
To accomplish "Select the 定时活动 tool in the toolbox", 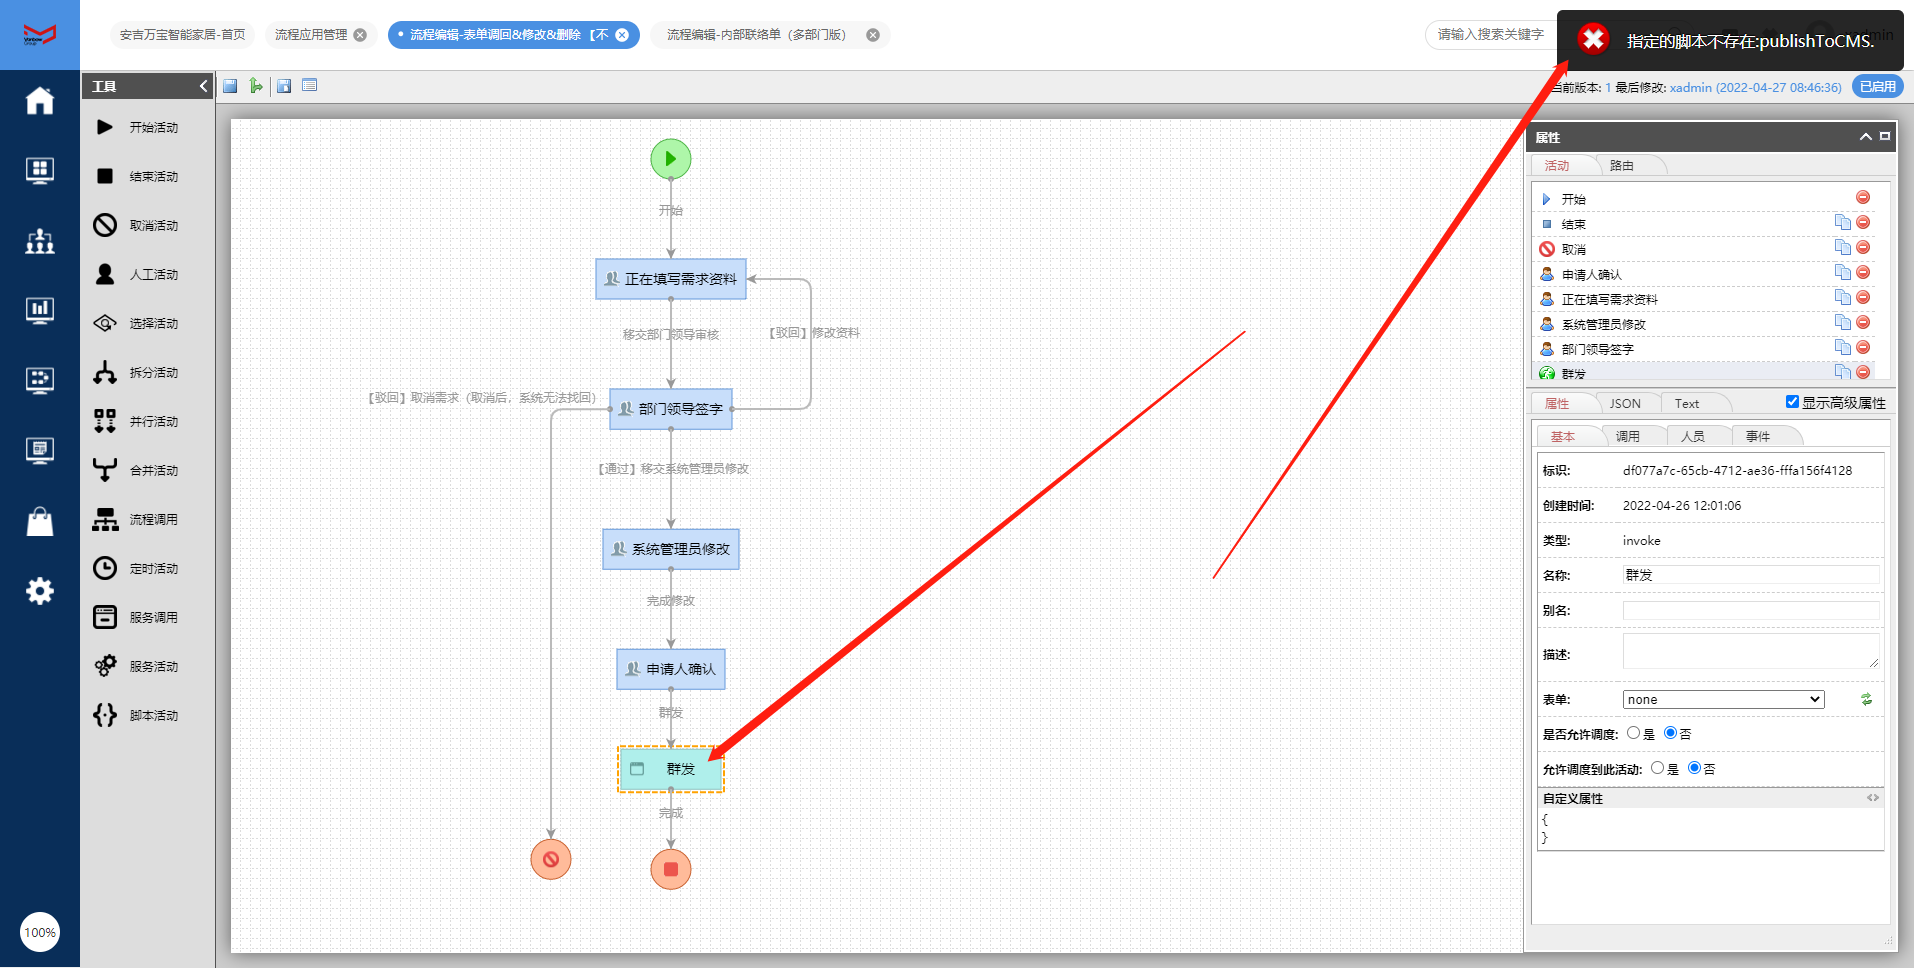I will coord(137,568).
